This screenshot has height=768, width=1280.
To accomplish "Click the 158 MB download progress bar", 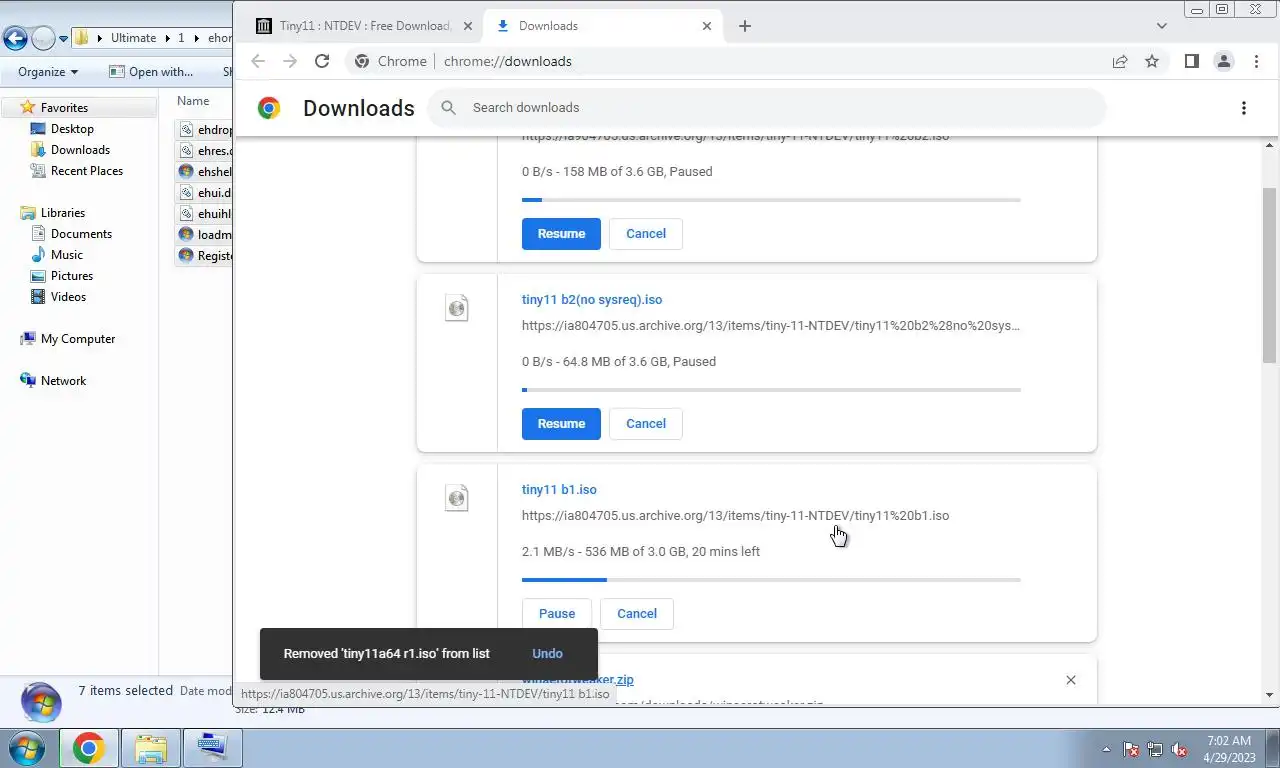I will [x=771, y=200].
